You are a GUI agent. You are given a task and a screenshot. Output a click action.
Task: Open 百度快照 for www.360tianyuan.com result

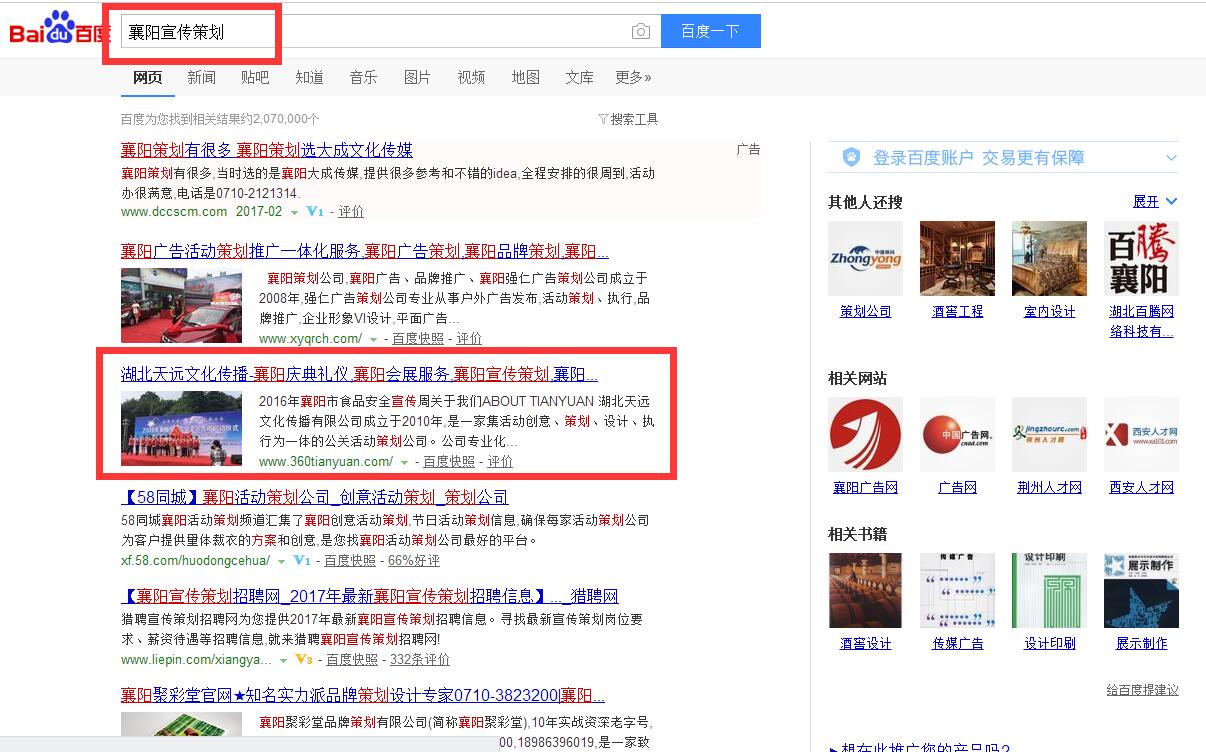449,461
